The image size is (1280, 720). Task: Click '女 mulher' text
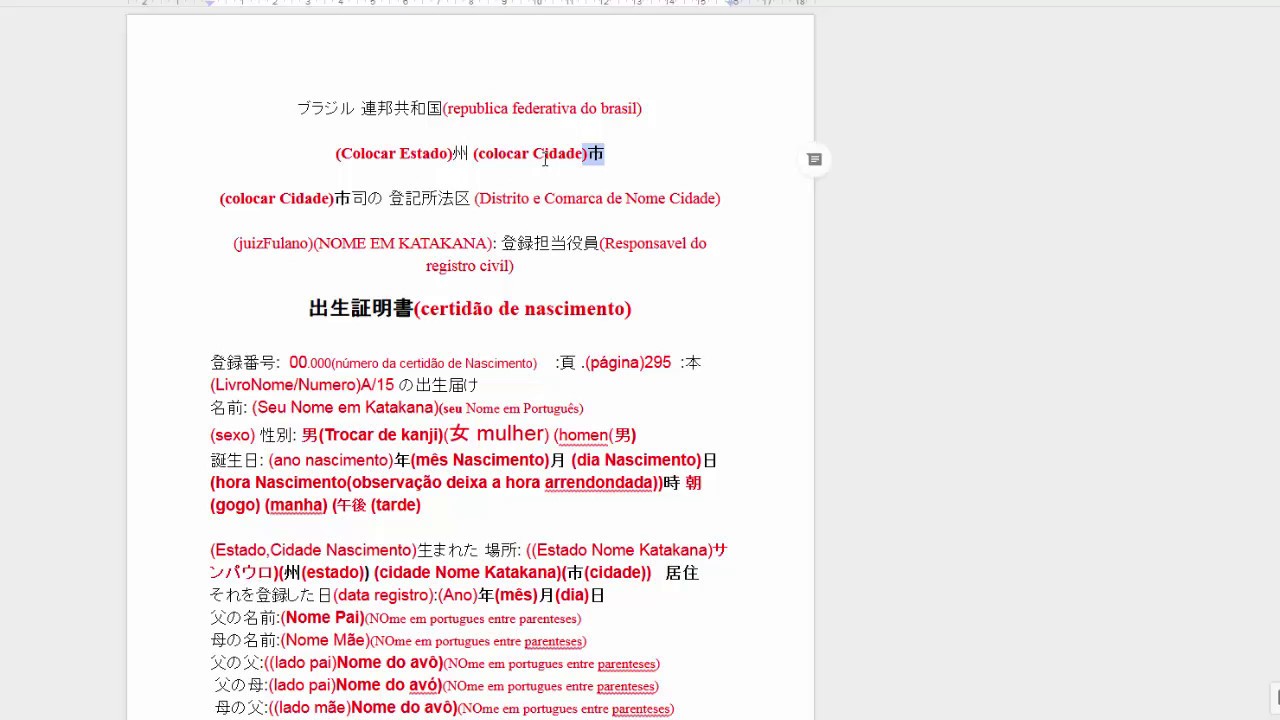pos(495,433)
